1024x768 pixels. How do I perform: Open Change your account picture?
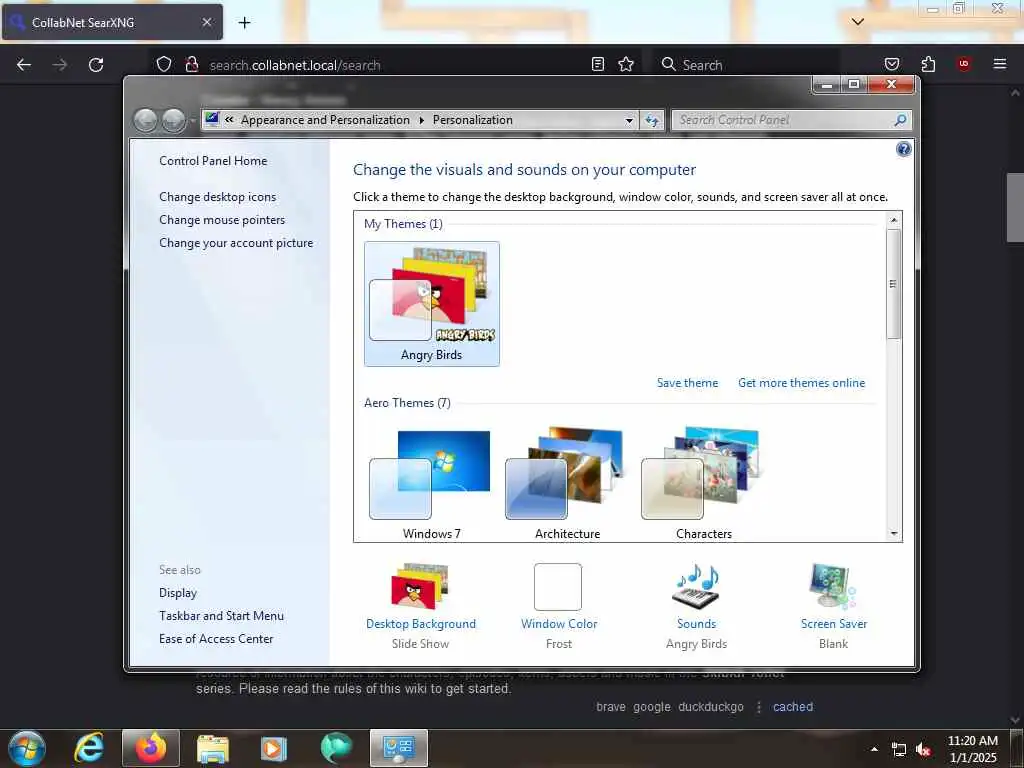(x=236, y=242)
